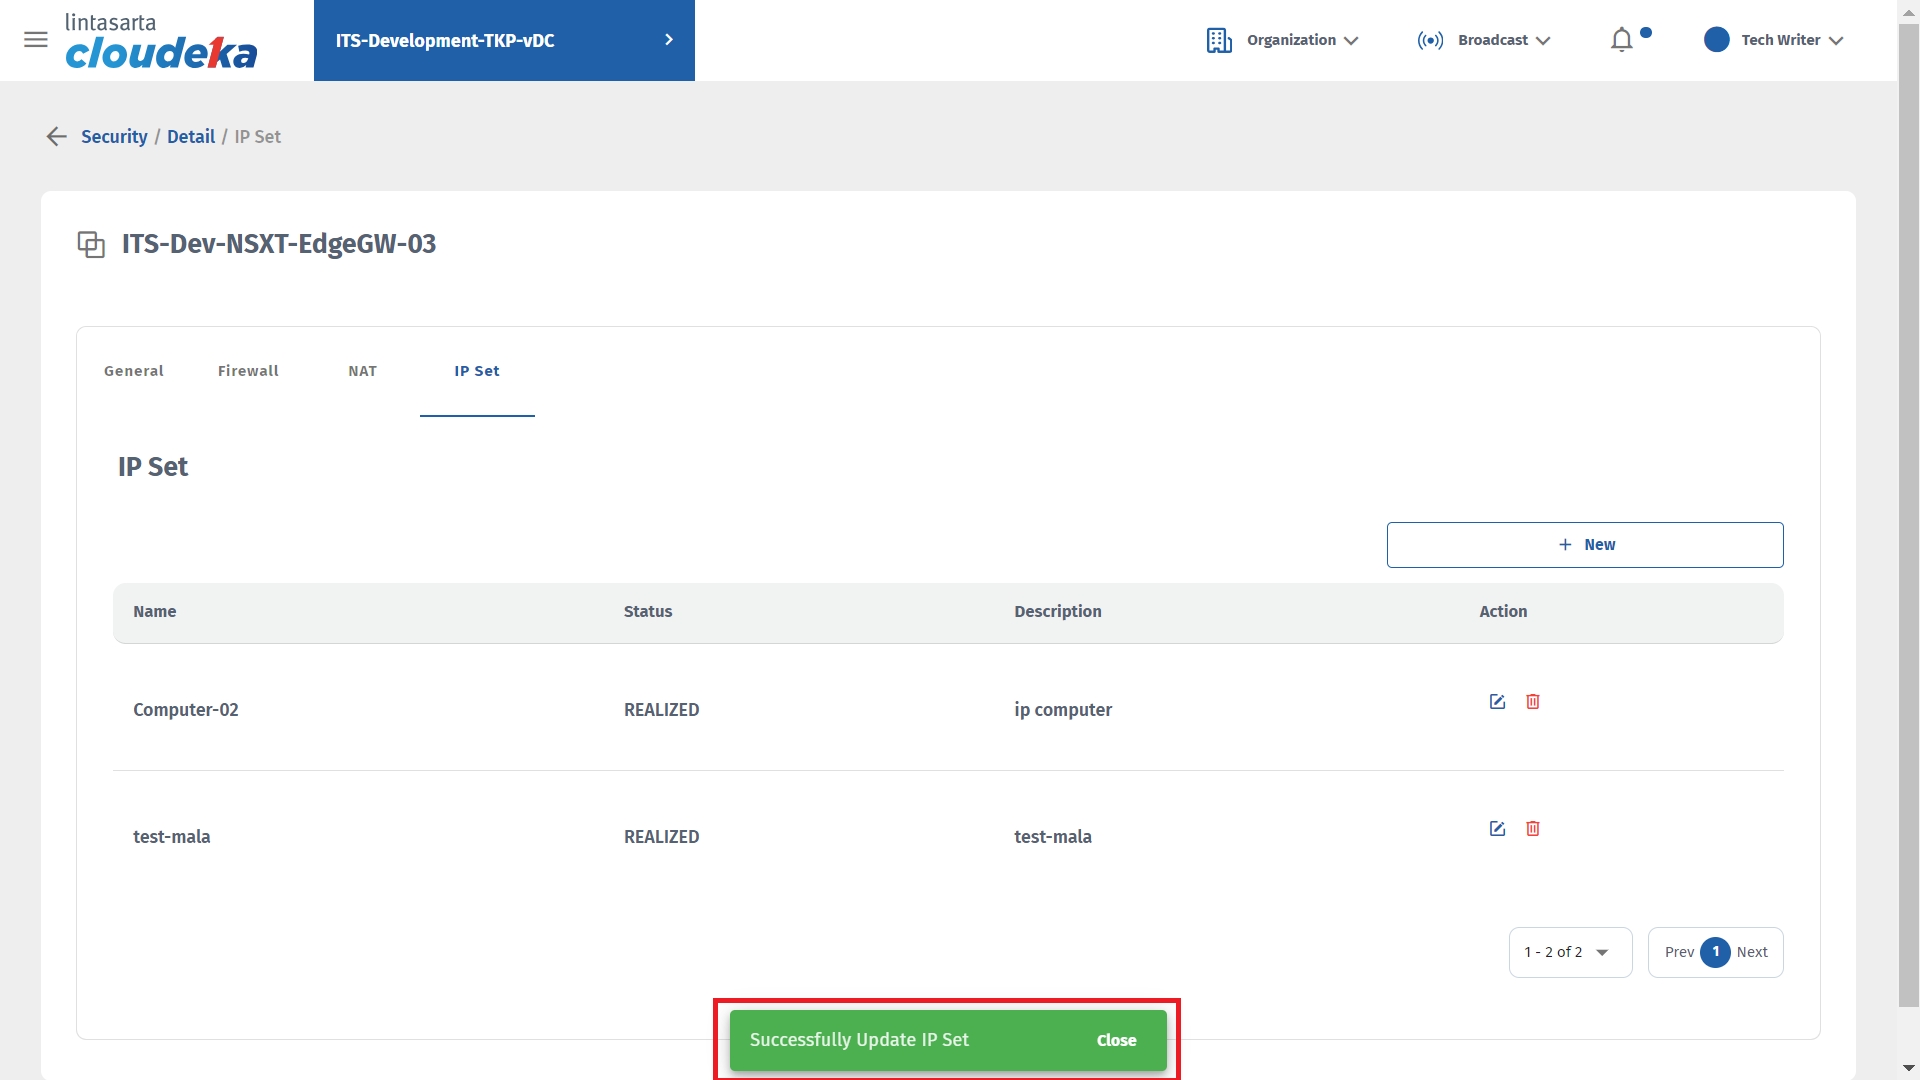Delete the Computer-02 IP set

[x=1533, y=702]
